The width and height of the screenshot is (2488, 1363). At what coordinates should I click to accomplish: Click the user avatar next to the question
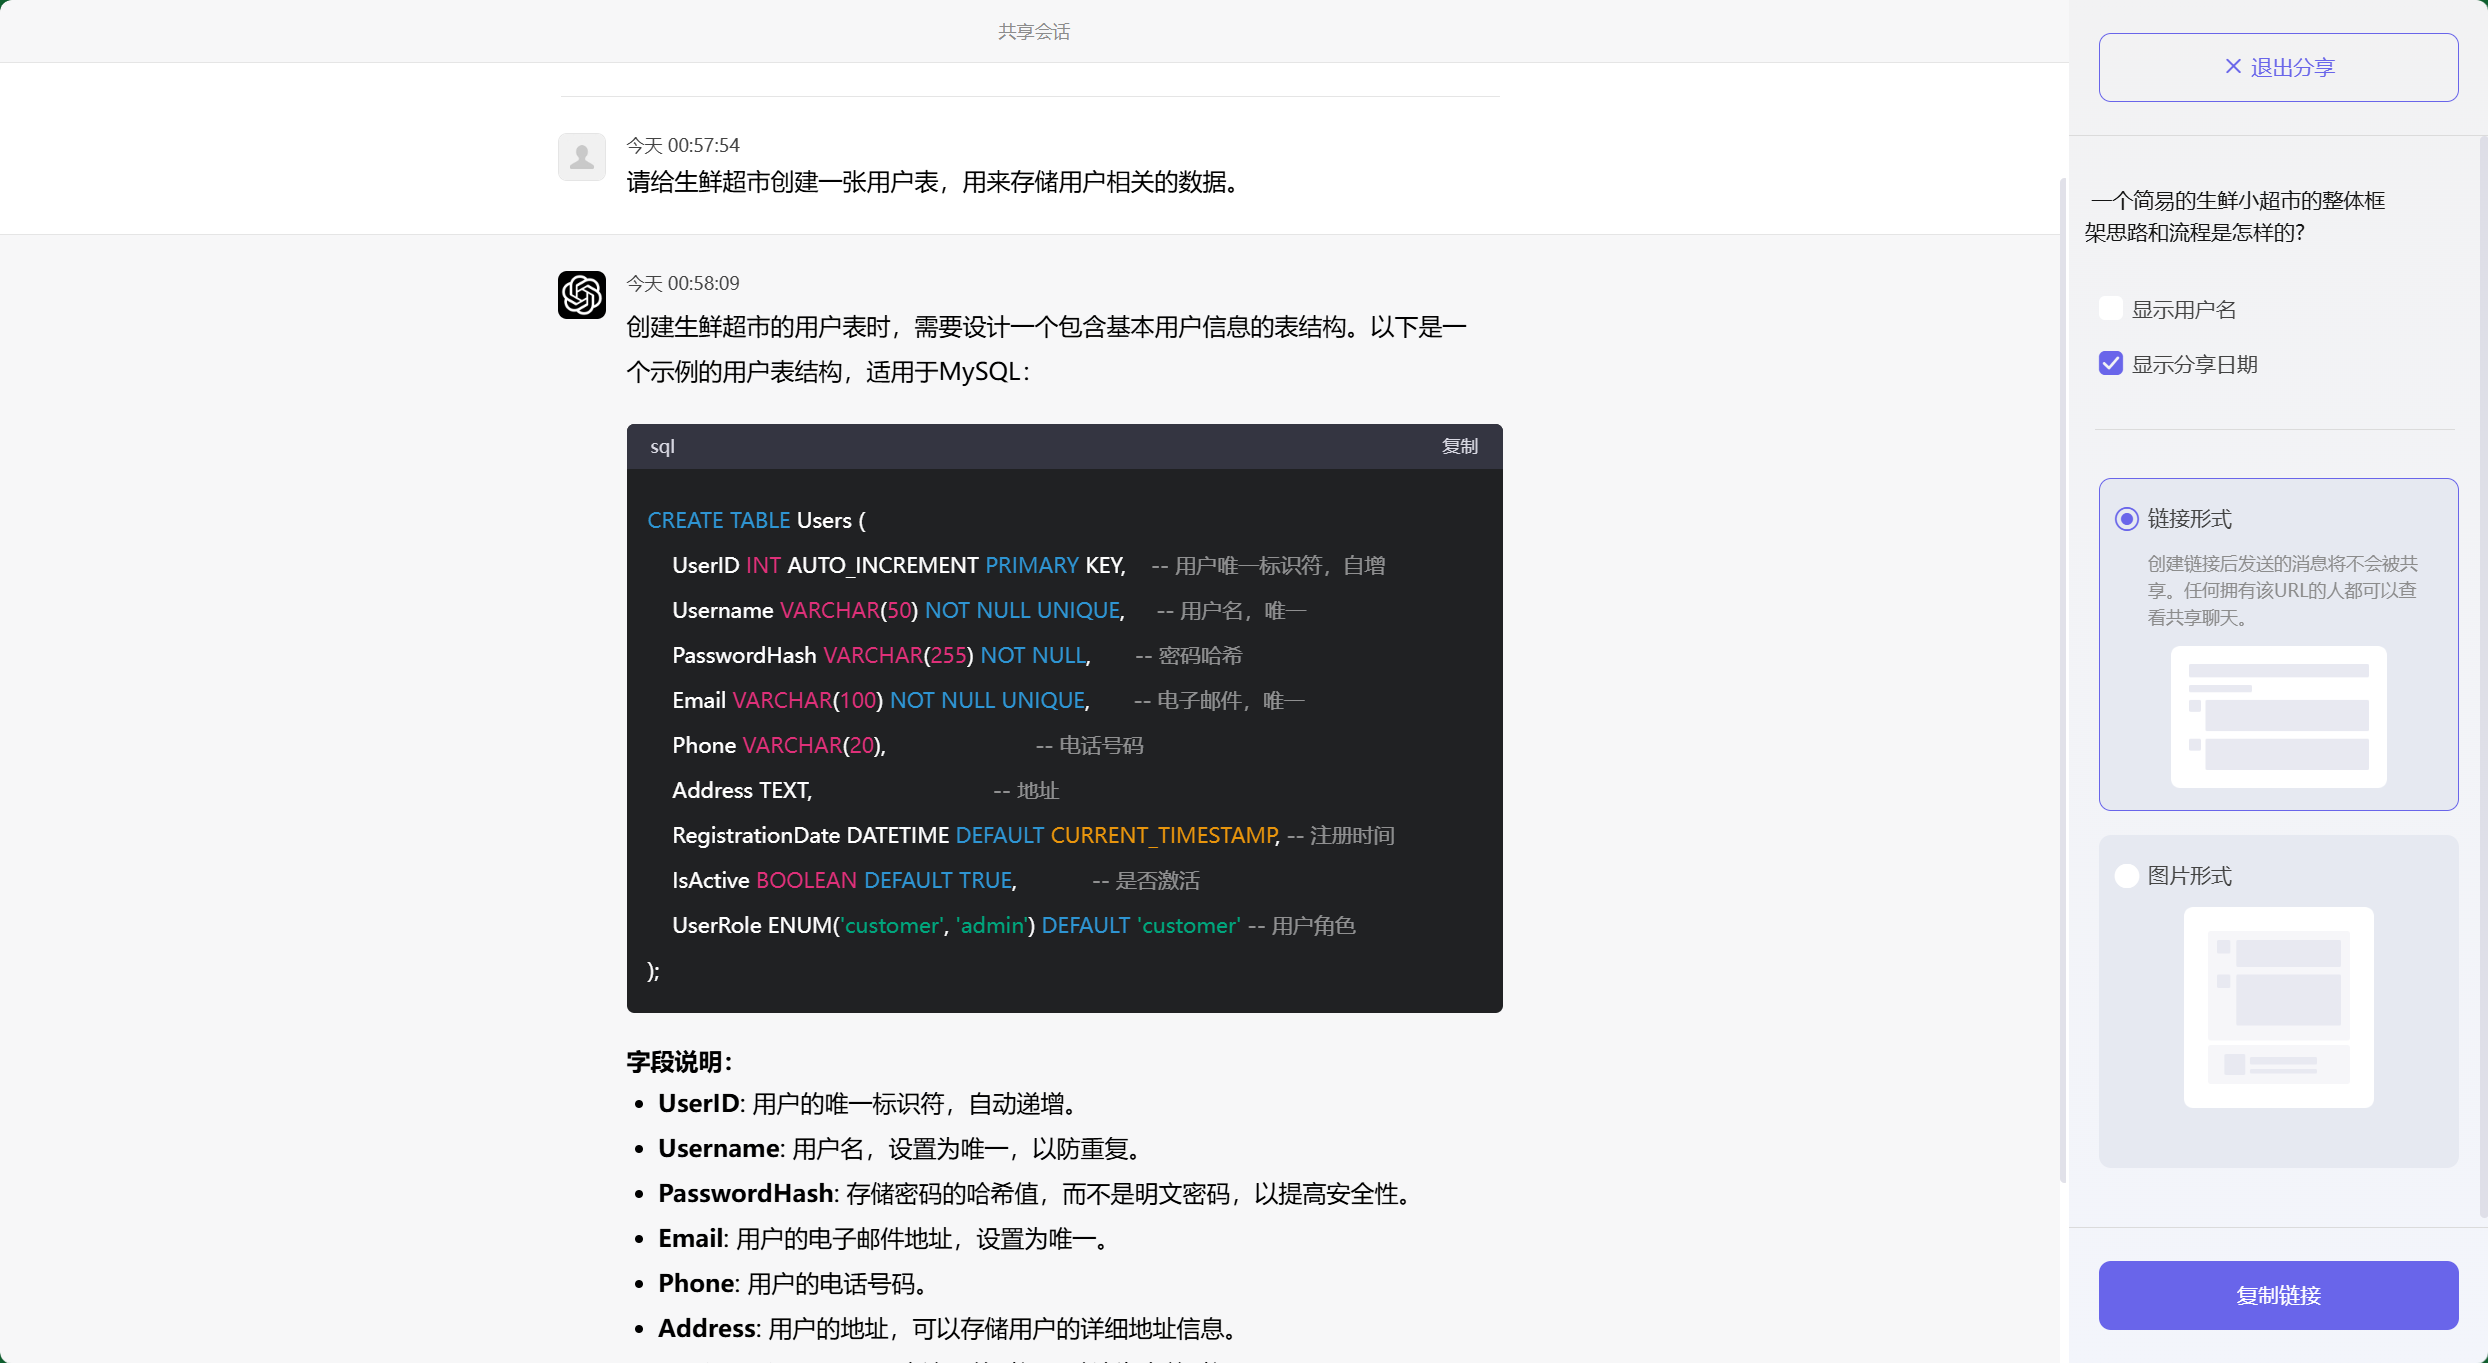(581, 156)
